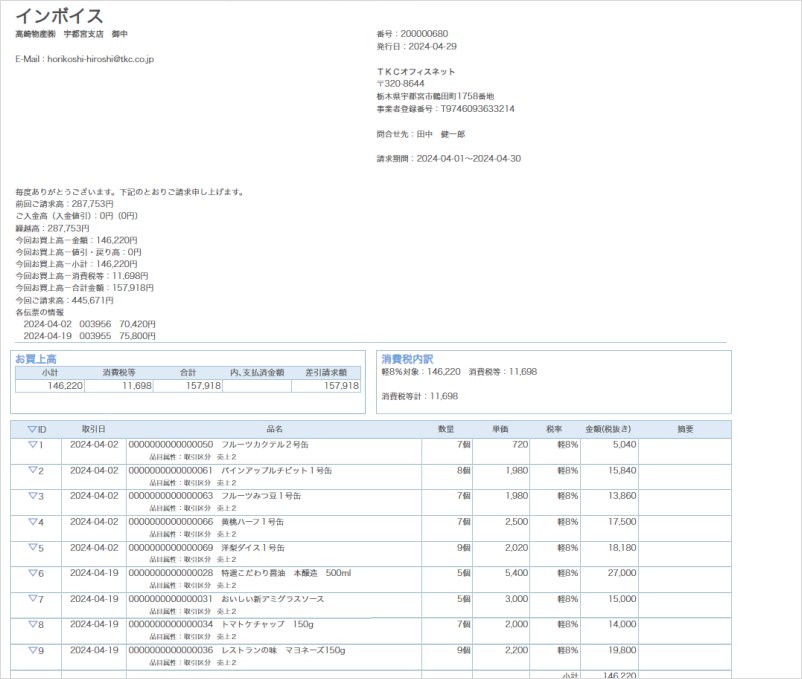Select the registration number T9746093633214

click(478, 108)
